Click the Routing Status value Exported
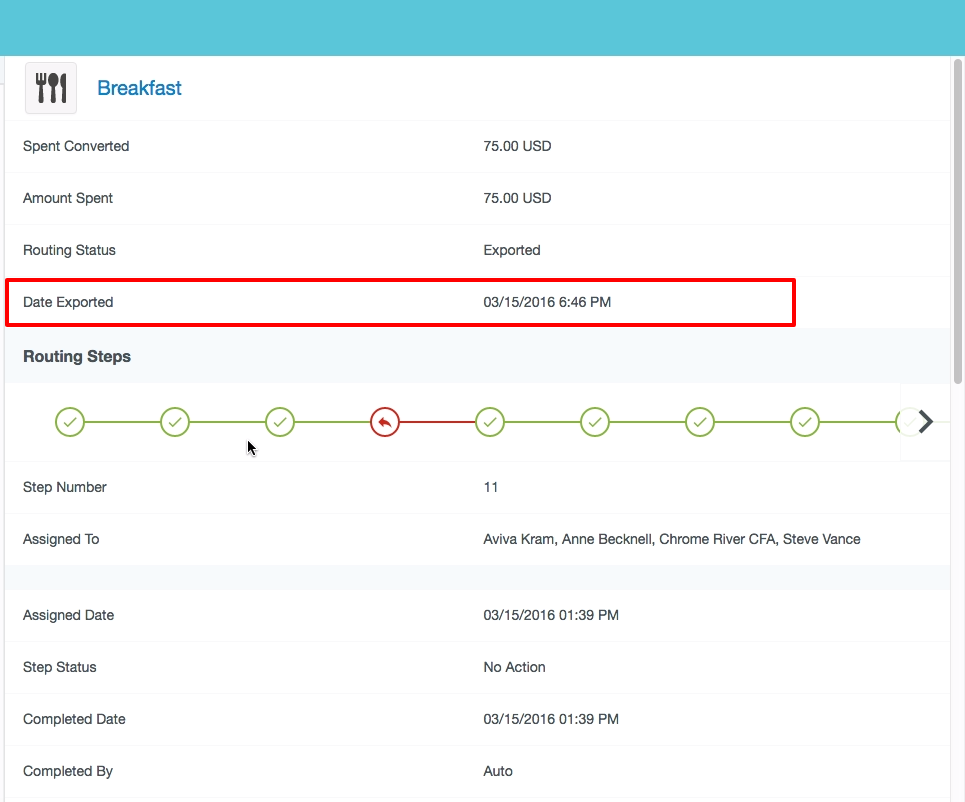Viewport: 965px width, 802px height. [x=511, y=250]
